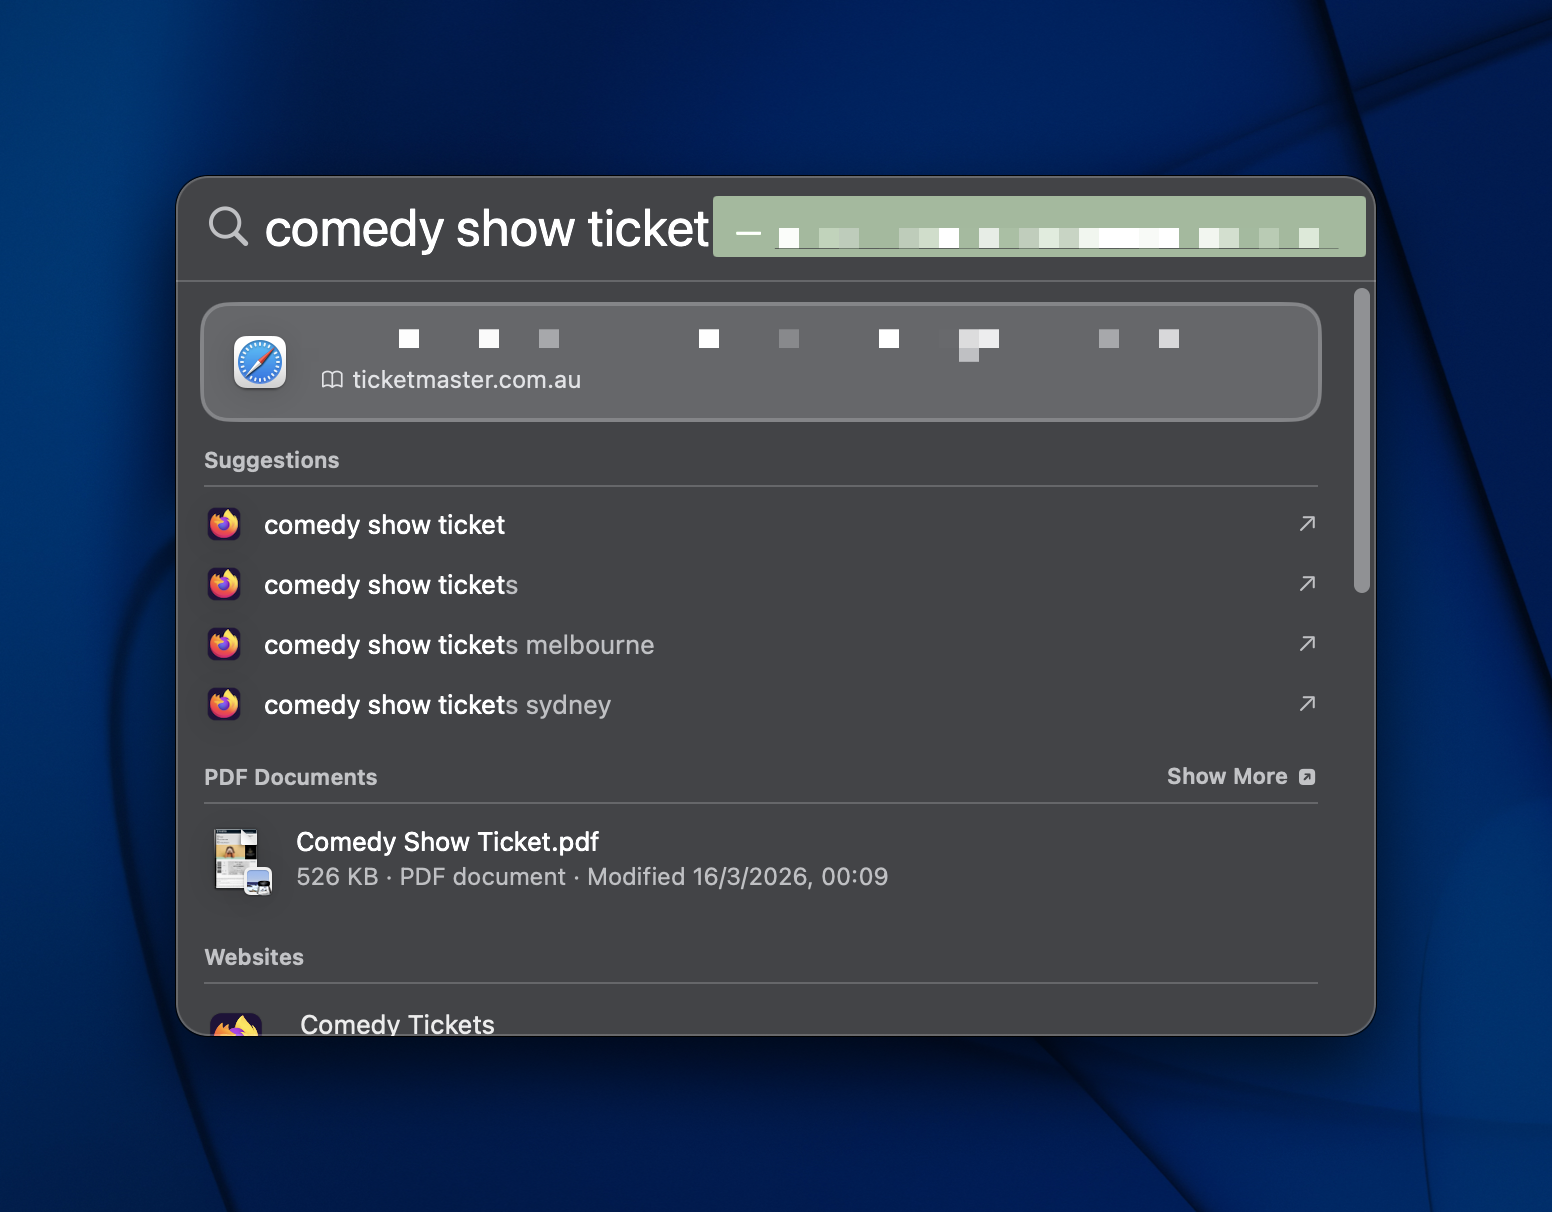Expand more PDF Documents via Show More
The width and height of the screenshot is (1552, 1212).
[1227, 776]
